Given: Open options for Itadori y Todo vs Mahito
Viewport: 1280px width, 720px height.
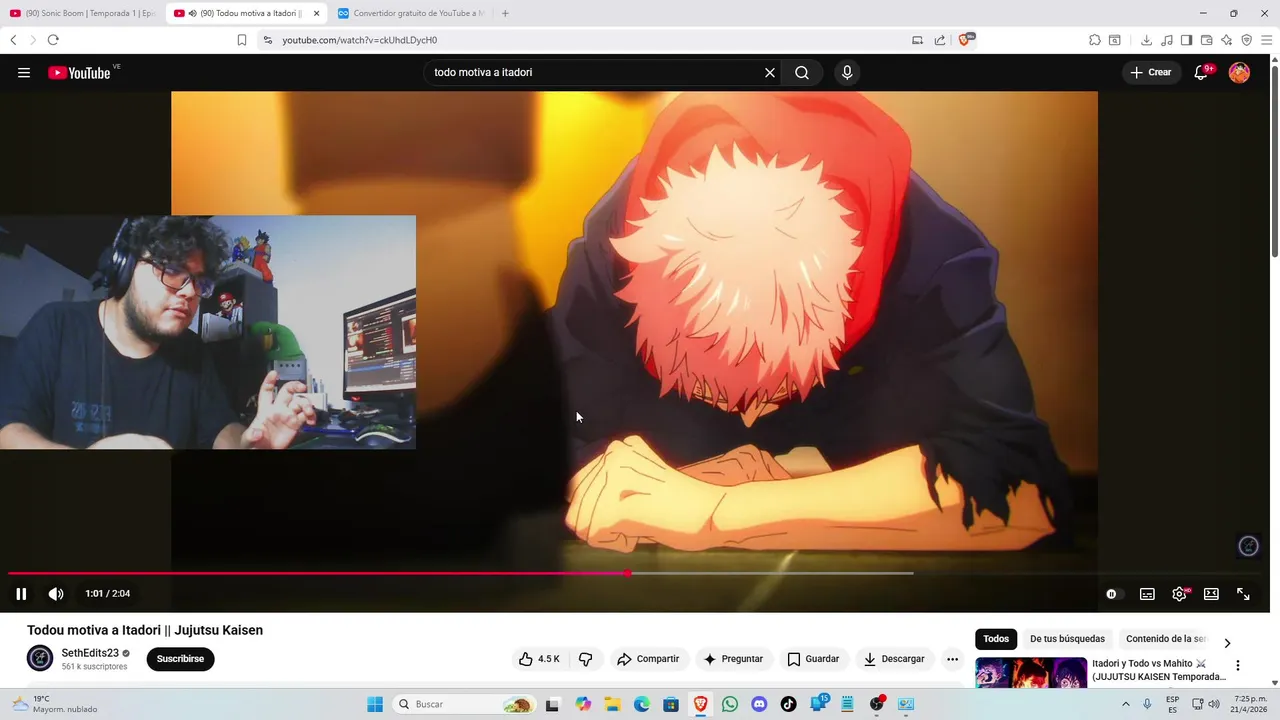Looking at the screenshot, I should point(1237,665).
